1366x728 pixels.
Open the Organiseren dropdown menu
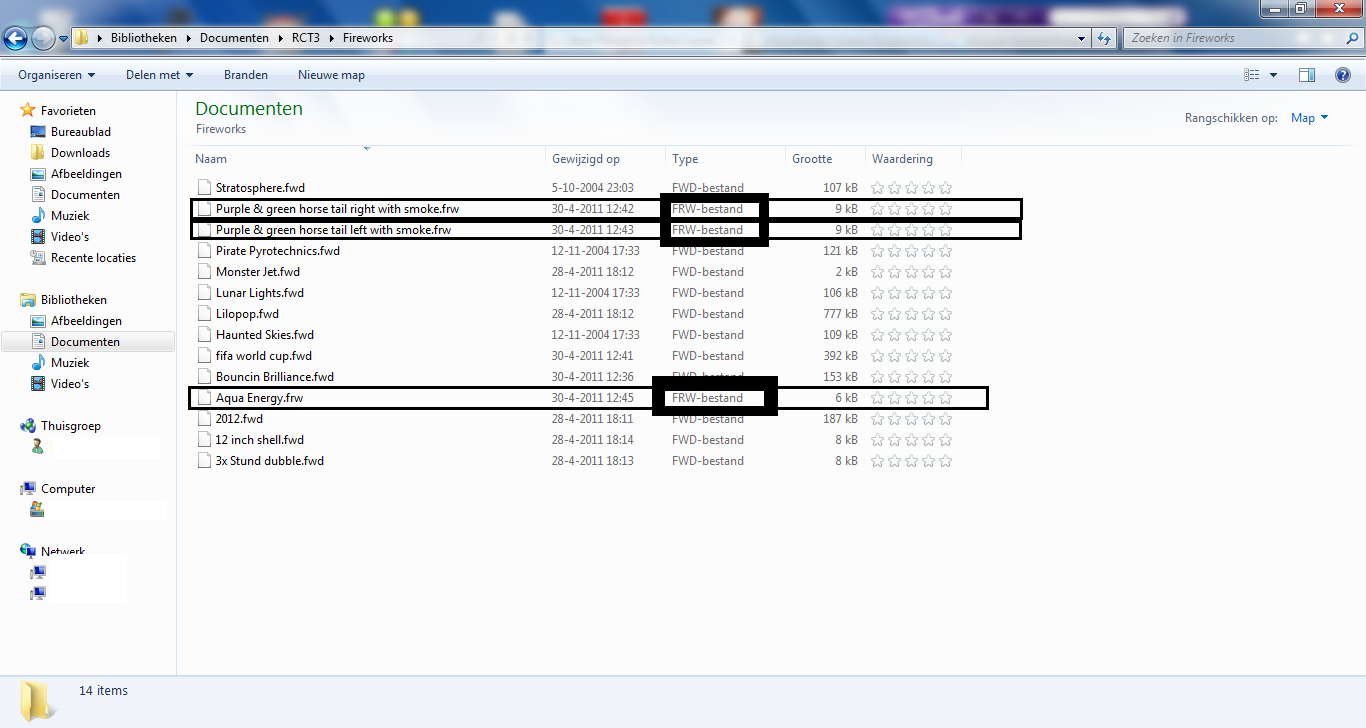pyautogui.click(x=56, y=75)
